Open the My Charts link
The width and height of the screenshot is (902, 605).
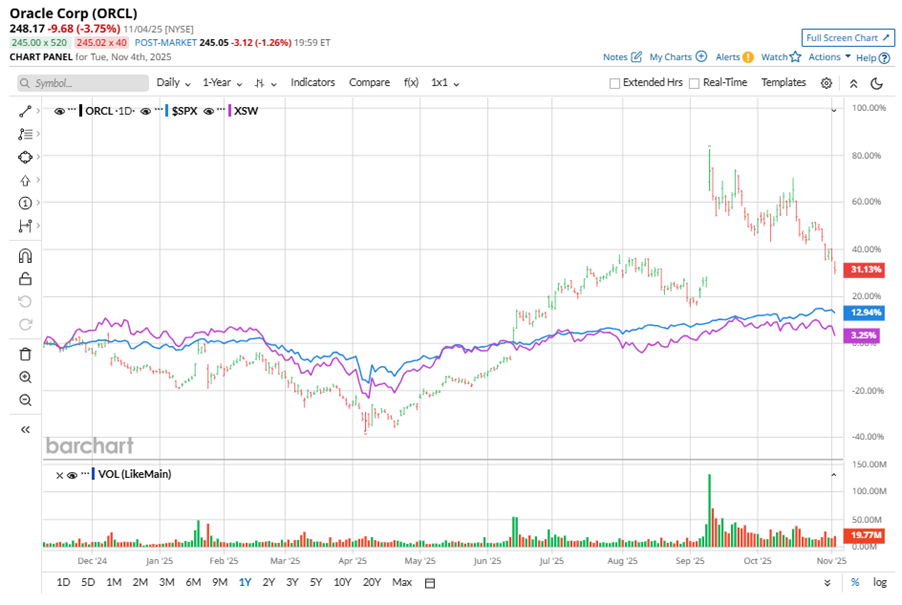pyautogui.click(x=671, y=56)
